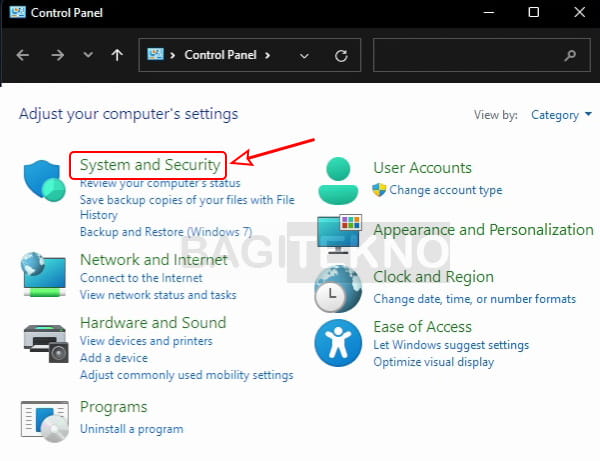
Task: Maximize the Control Panel window
Action: click(x=534, y=12)
